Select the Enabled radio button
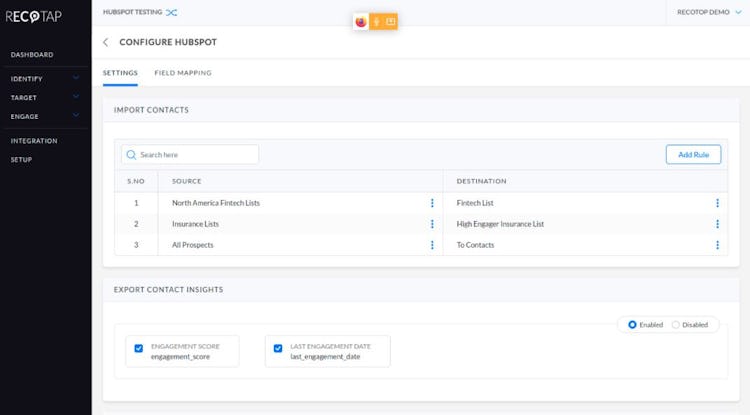 (x=632, y=325)
